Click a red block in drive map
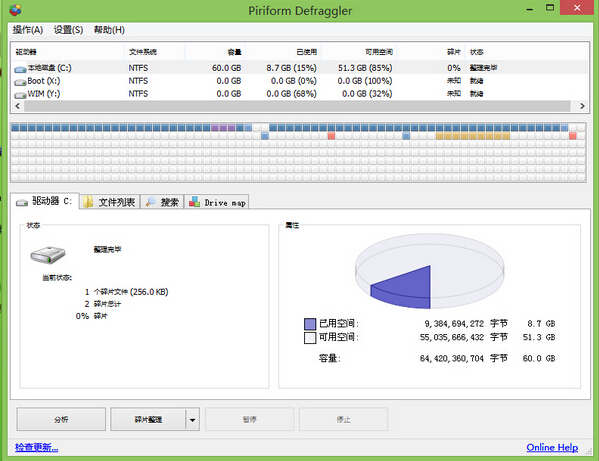This screenshot has width=599, height=461. 331,136
